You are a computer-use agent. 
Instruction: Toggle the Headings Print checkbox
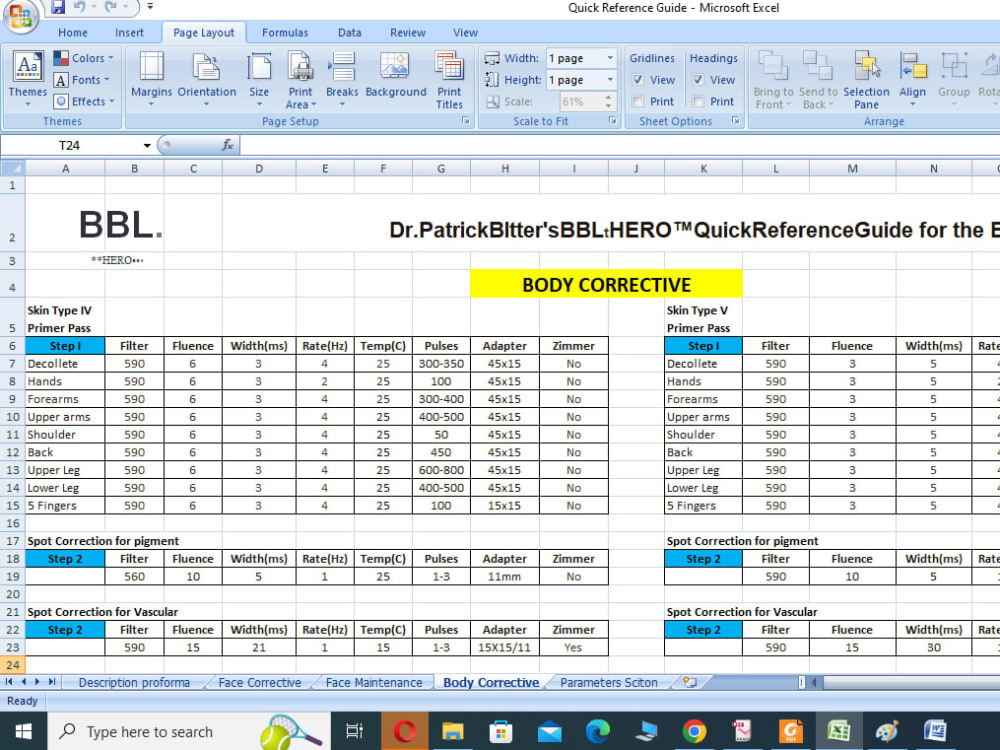click(698, 101)
